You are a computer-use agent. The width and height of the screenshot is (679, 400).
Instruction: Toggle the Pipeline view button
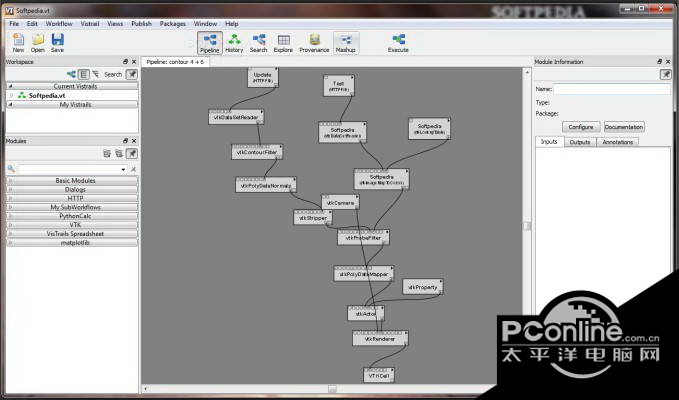[x=210, y=43]
